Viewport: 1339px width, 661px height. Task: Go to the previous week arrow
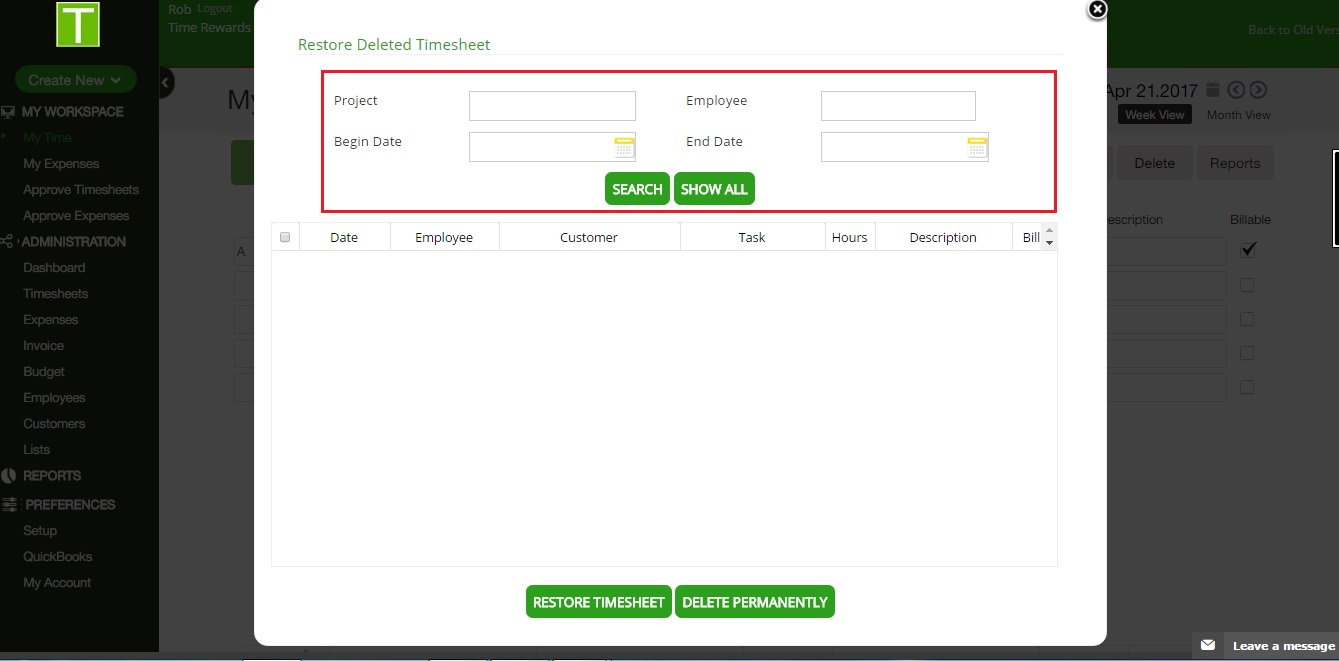point(1237,90)
